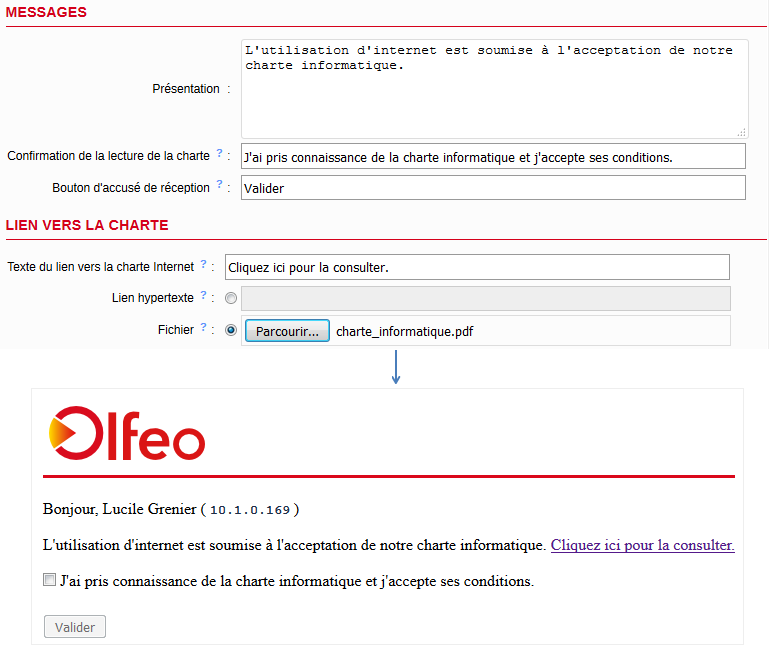Click the Olfeo logo
This screenshot has height=649, width=773.
pos(126,433)
